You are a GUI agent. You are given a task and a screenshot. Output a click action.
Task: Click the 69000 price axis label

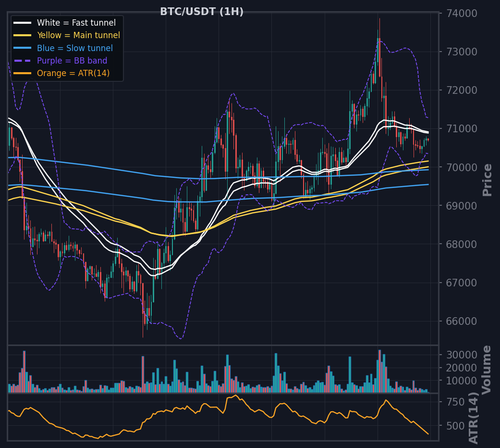point(462,206)
